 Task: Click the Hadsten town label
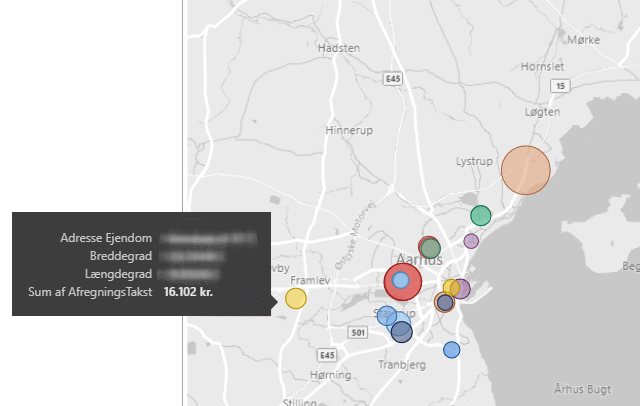338,48
